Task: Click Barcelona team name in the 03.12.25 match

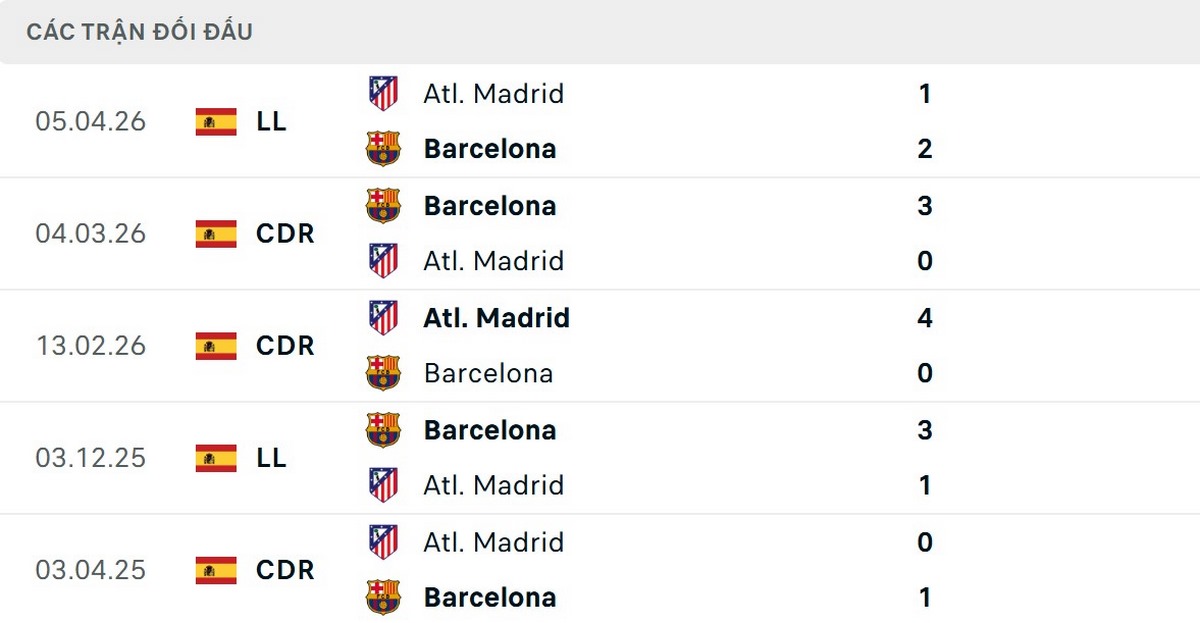Action: pos(490,430)
